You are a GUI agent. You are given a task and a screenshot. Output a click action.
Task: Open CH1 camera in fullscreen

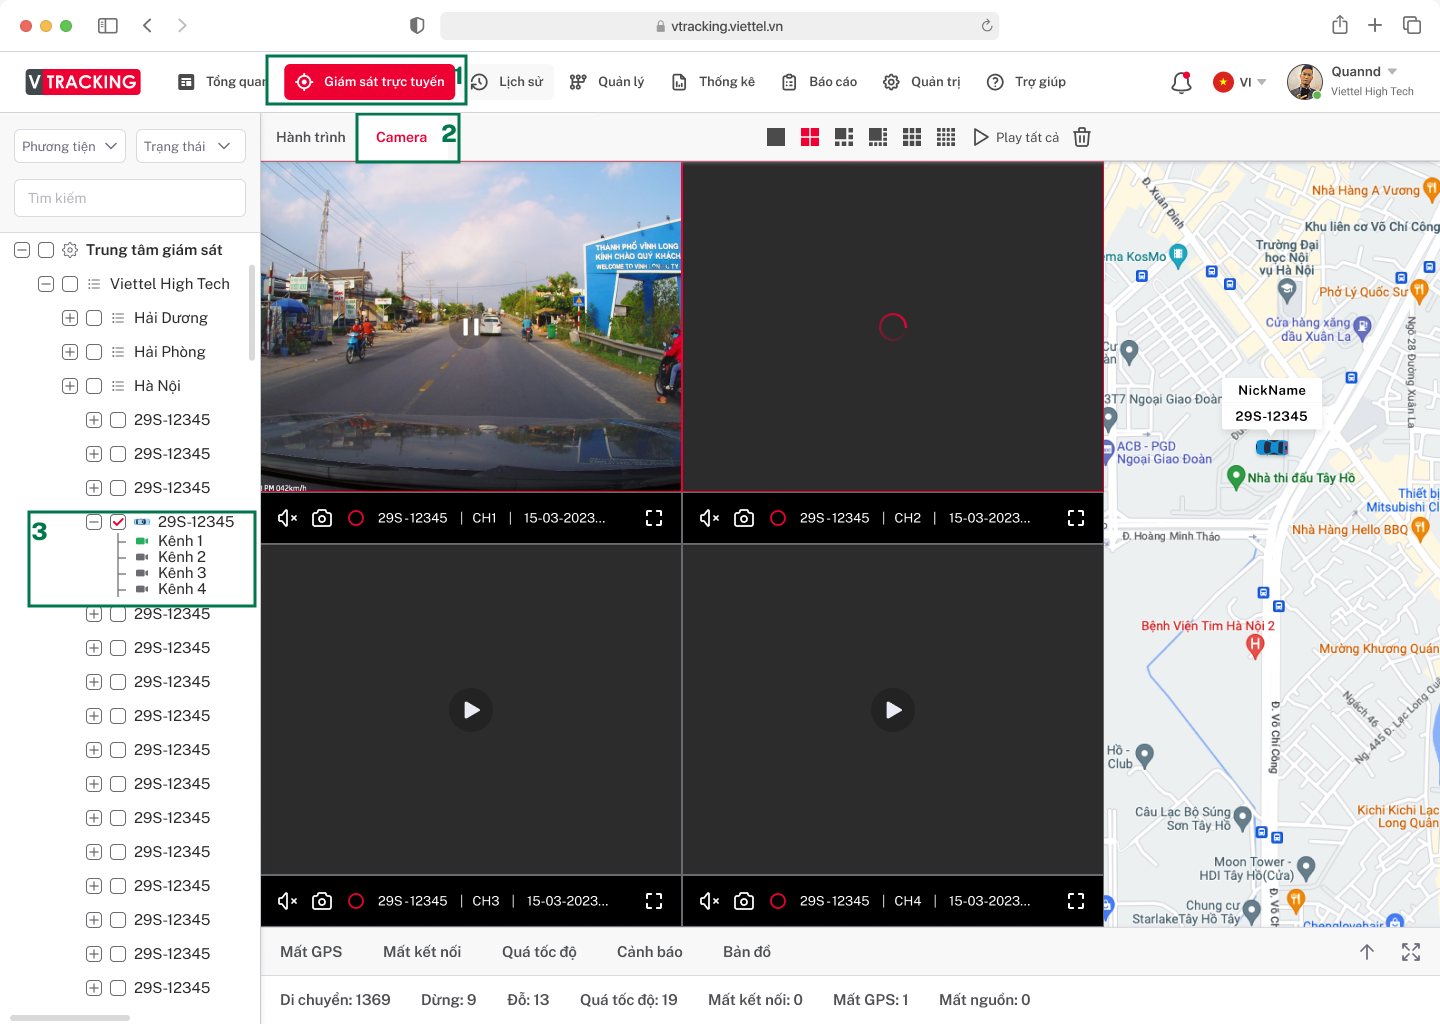654,518
